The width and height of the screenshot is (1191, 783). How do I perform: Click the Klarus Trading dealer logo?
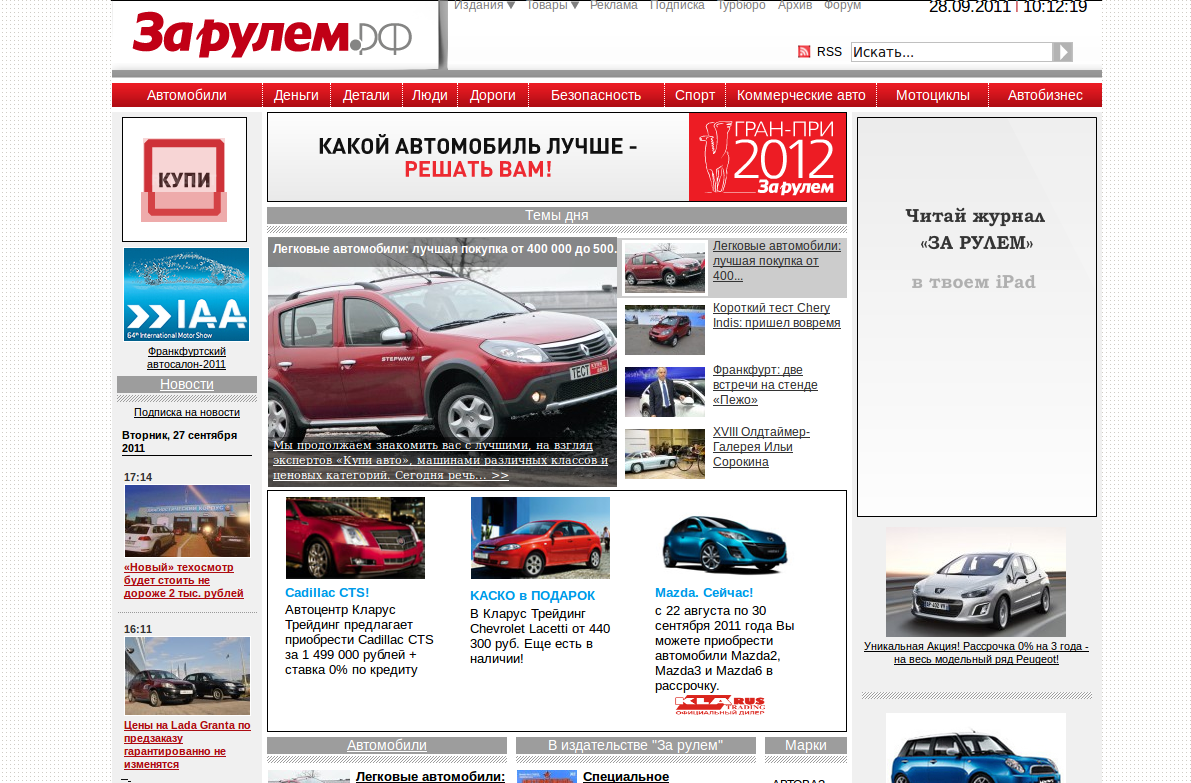pos(720,705)
